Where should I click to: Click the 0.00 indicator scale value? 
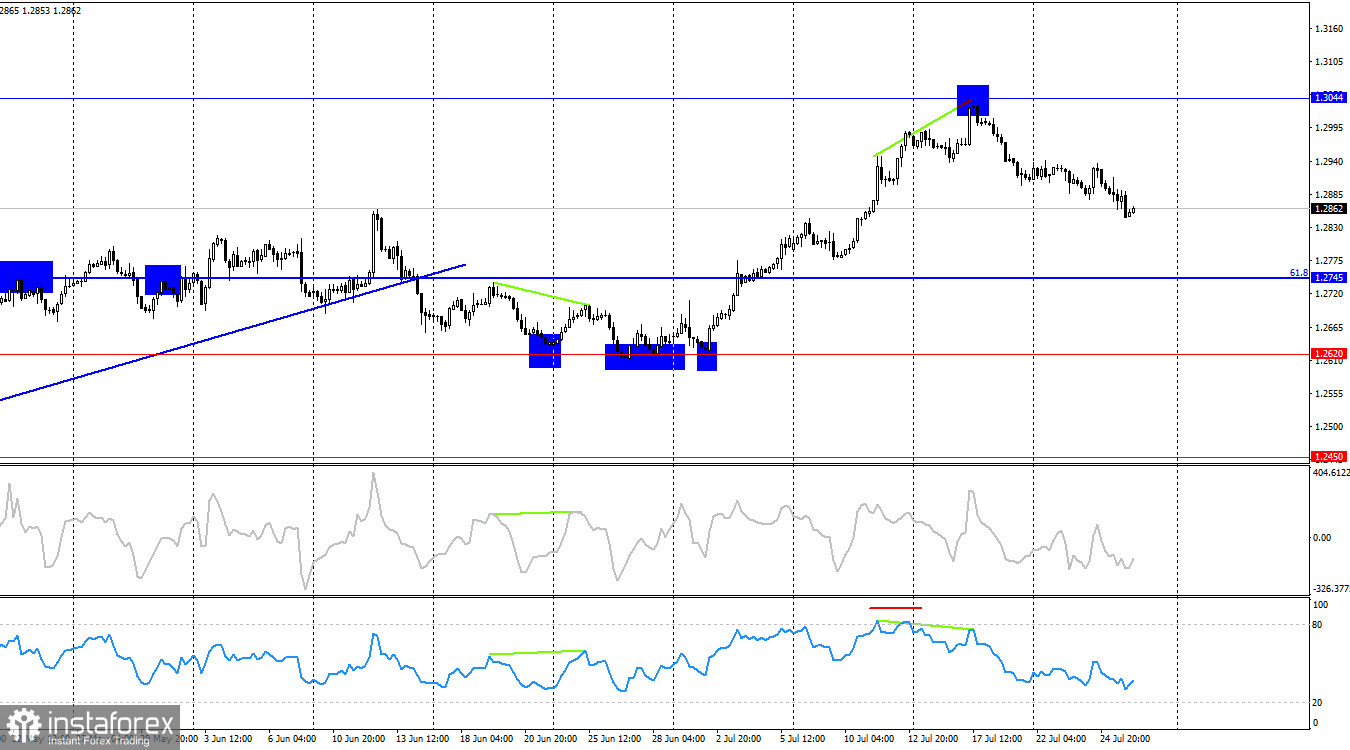tap(1323, 537)
